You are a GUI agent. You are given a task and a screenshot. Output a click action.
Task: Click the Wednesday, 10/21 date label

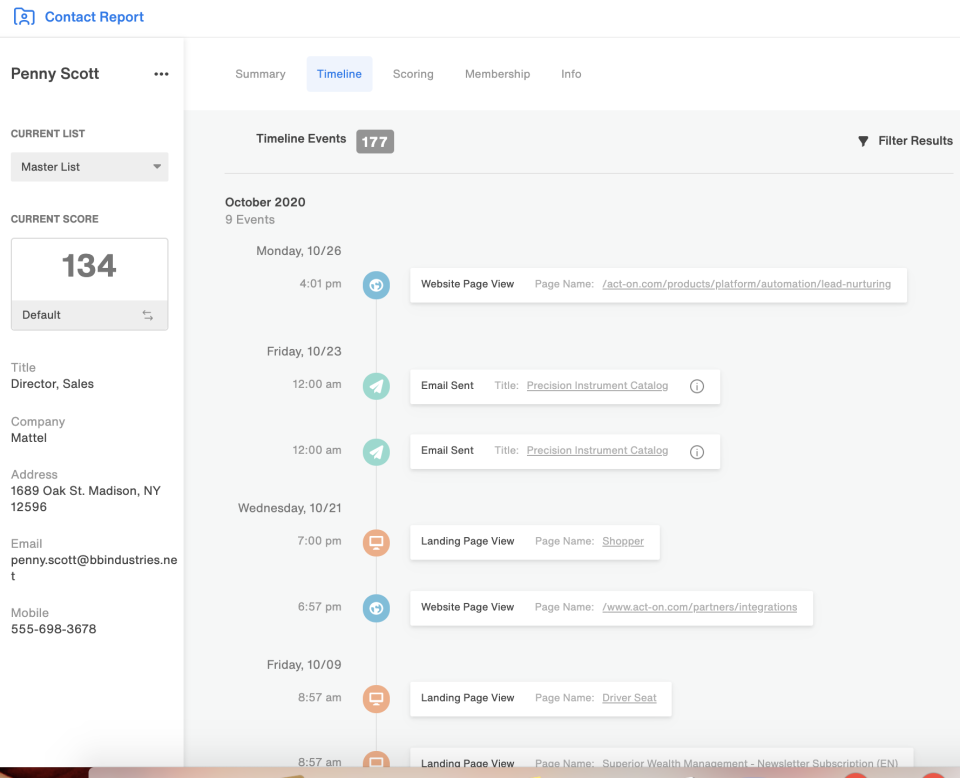point(290,508)
